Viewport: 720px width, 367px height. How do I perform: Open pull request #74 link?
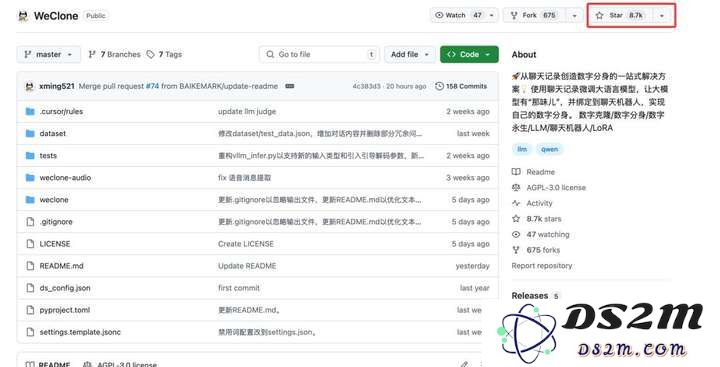pos(152,86)
